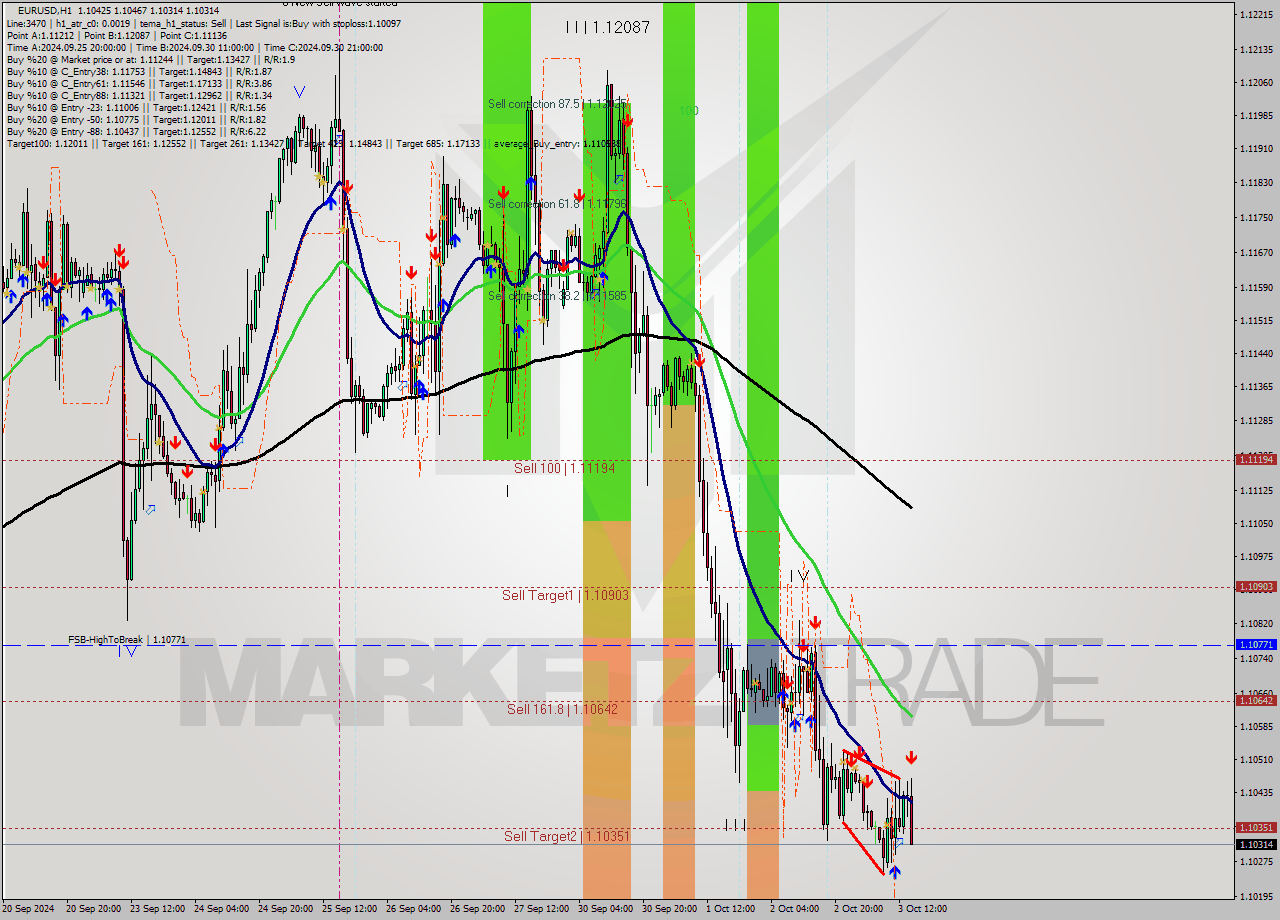Viewport: 1280px width, 920px height.
Task: Click the 1.11750 price scale value
Action: click(x=1256, y=218)
